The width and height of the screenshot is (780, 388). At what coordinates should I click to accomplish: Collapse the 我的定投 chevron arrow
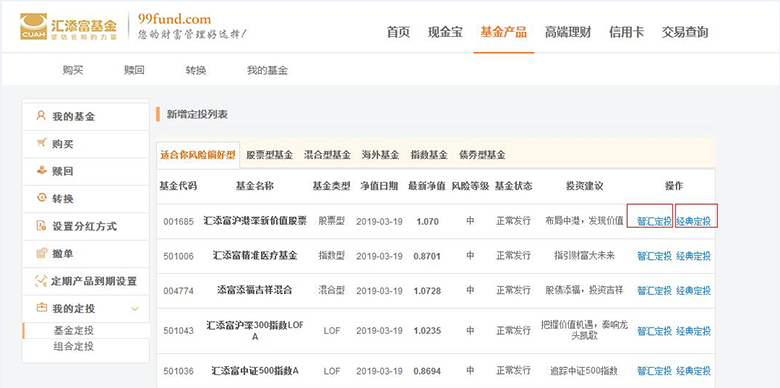(134, 309)
